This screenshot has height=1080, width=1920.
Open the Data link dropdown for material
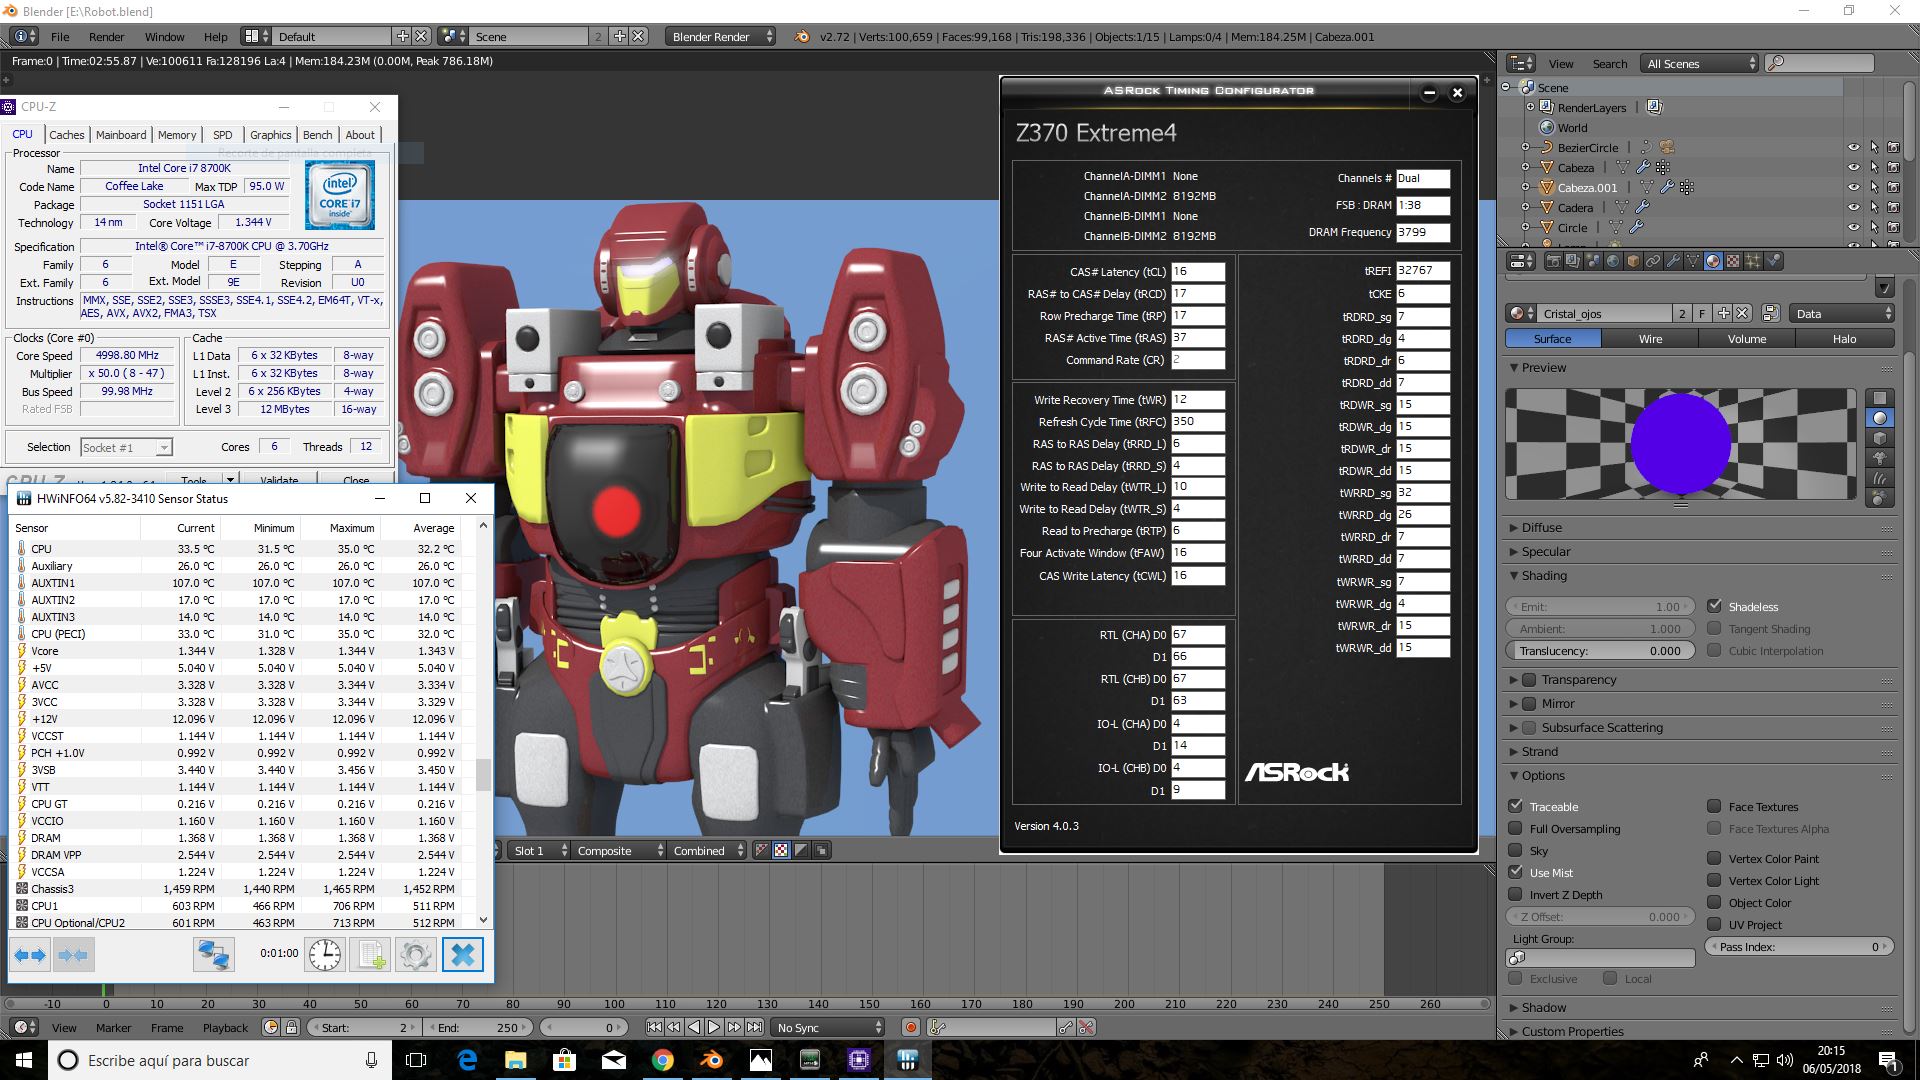pos(1842,314)
